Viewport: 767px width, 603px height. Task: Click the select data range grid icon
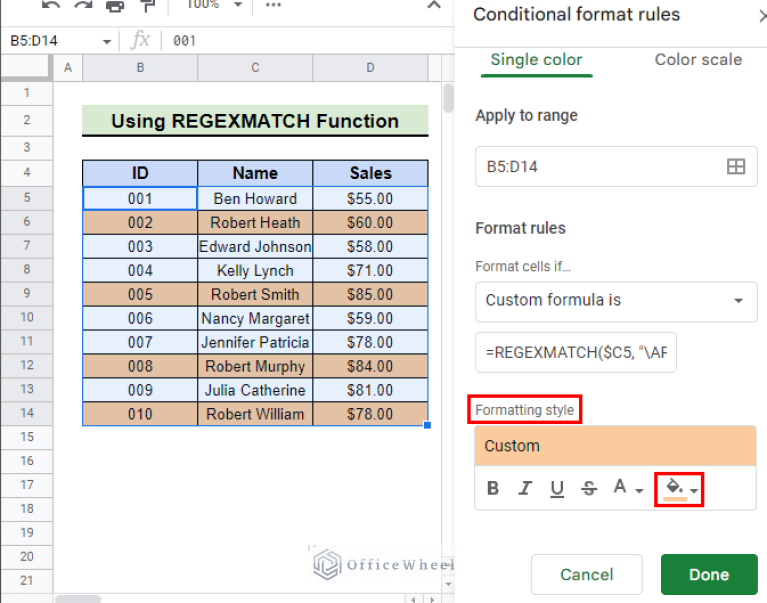[735, 167]
